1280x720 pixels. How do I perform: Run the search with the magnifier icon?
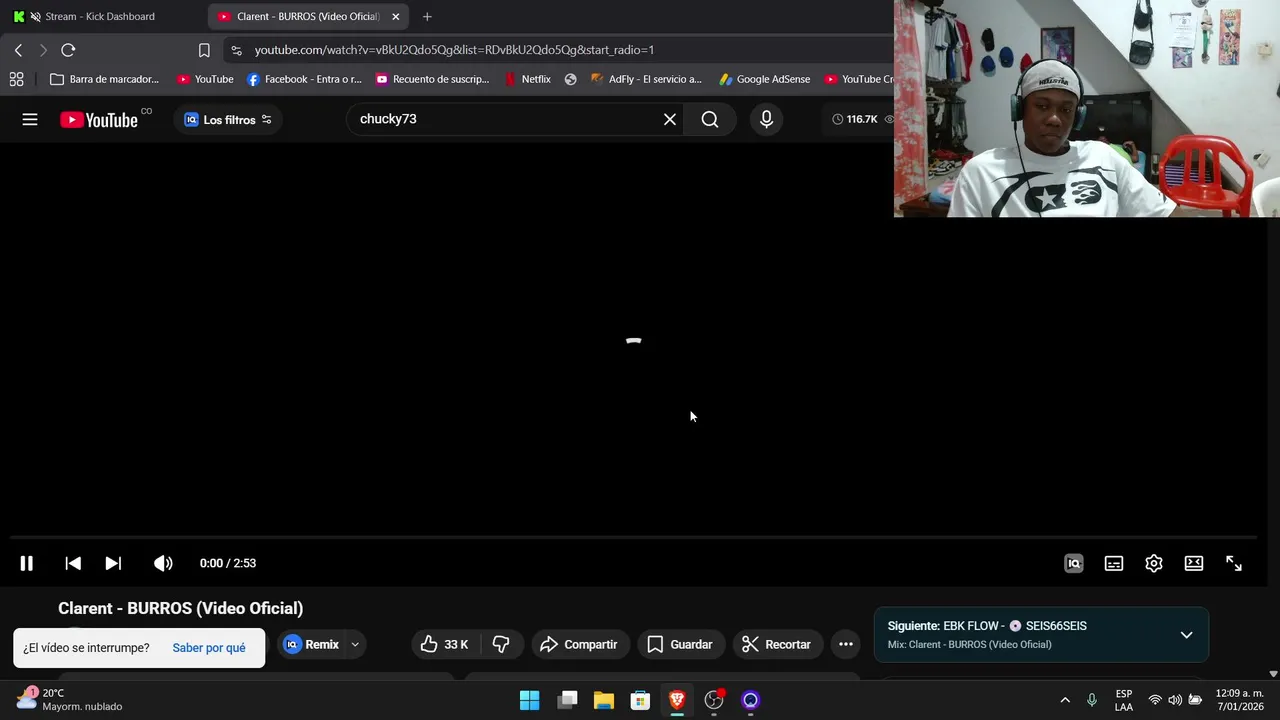(710, 119)
